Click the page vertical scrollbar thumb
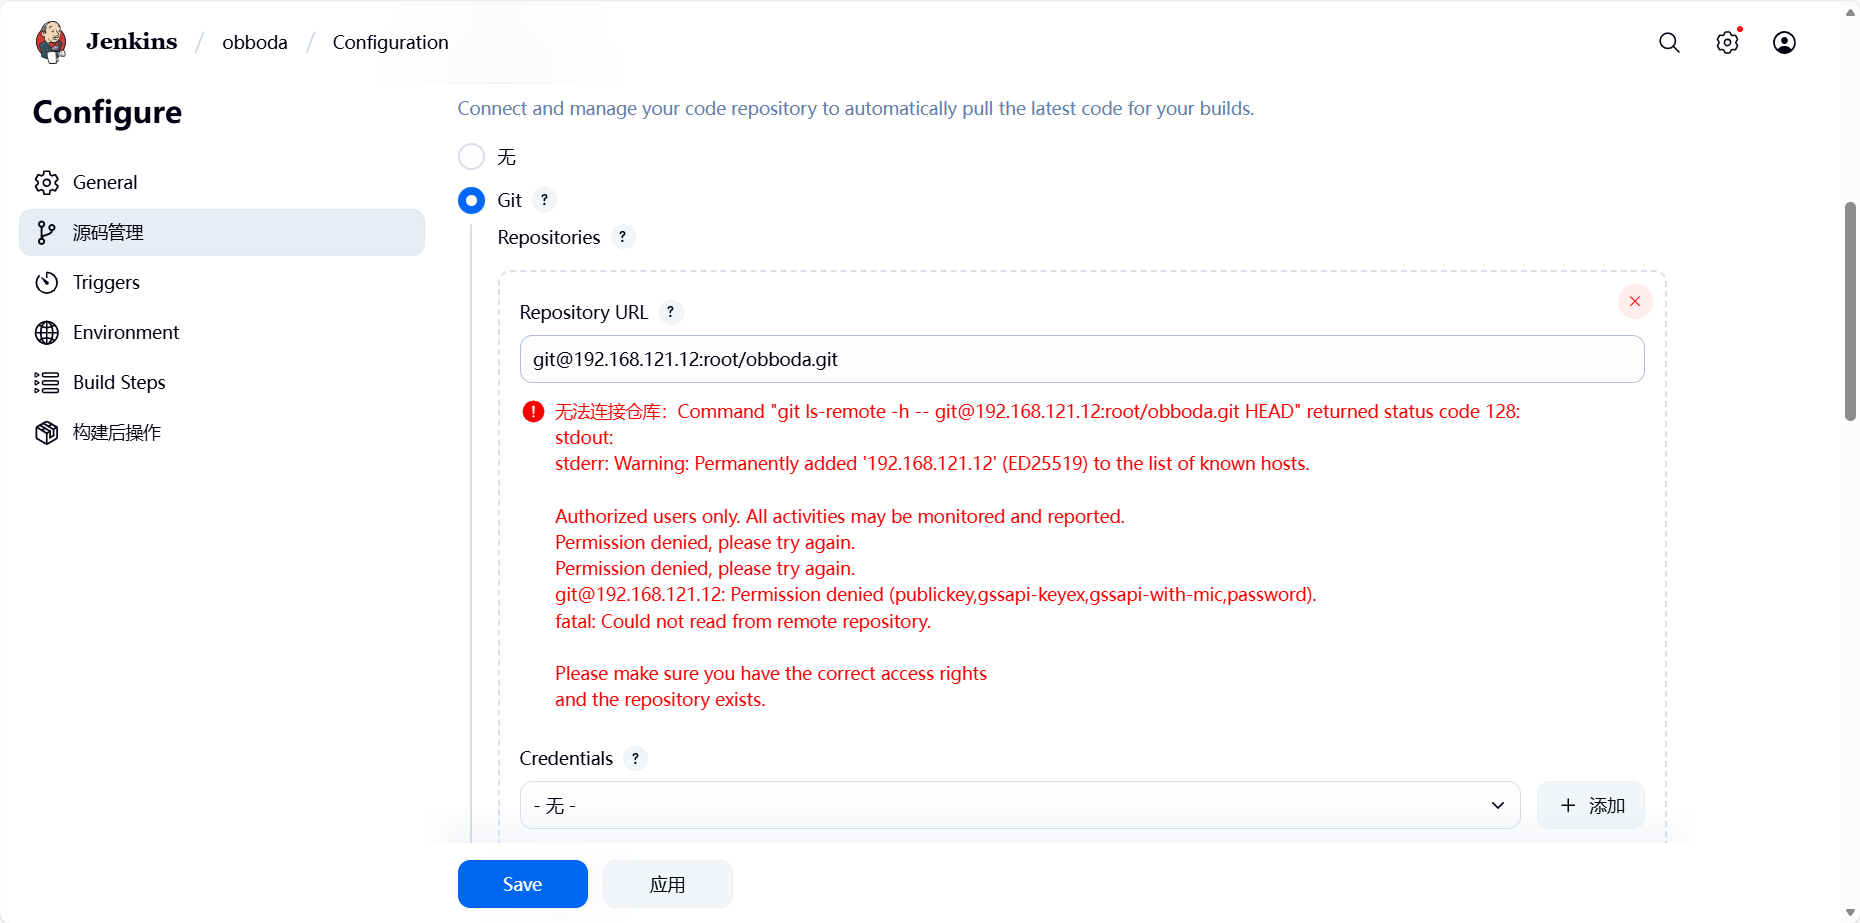1860x923 pixels. click(x=1850, y=311)
